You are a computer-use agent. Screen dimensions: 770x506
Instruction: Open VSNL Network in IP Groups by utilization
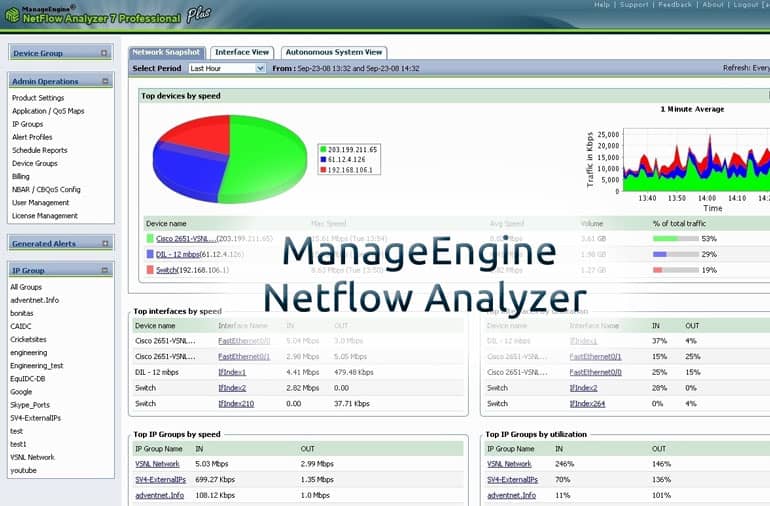click(509, 464)
